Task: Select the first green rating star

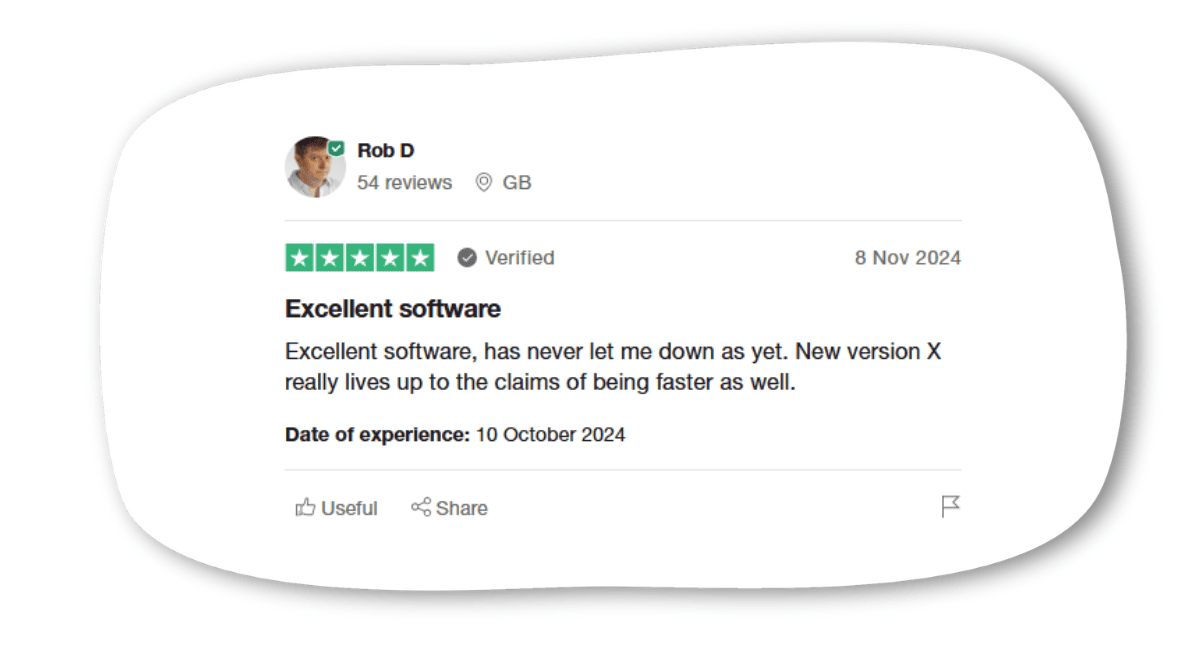Action: 300,258
